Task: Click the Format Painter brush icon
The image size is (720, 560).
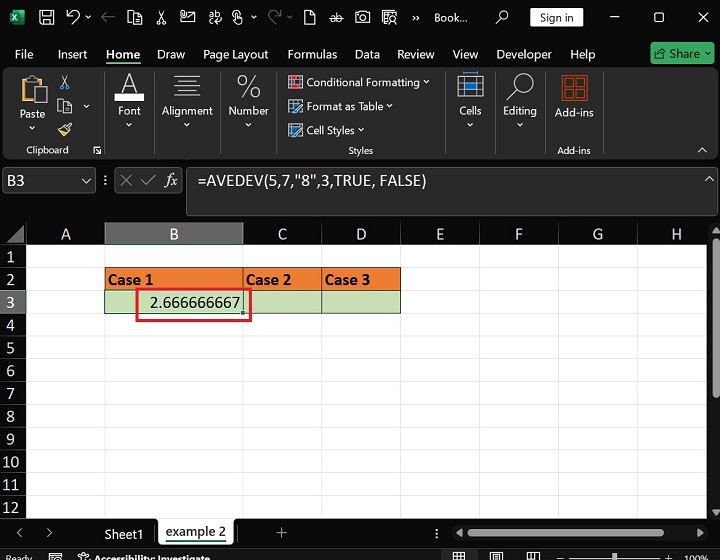Action: (x=65, y=129)
